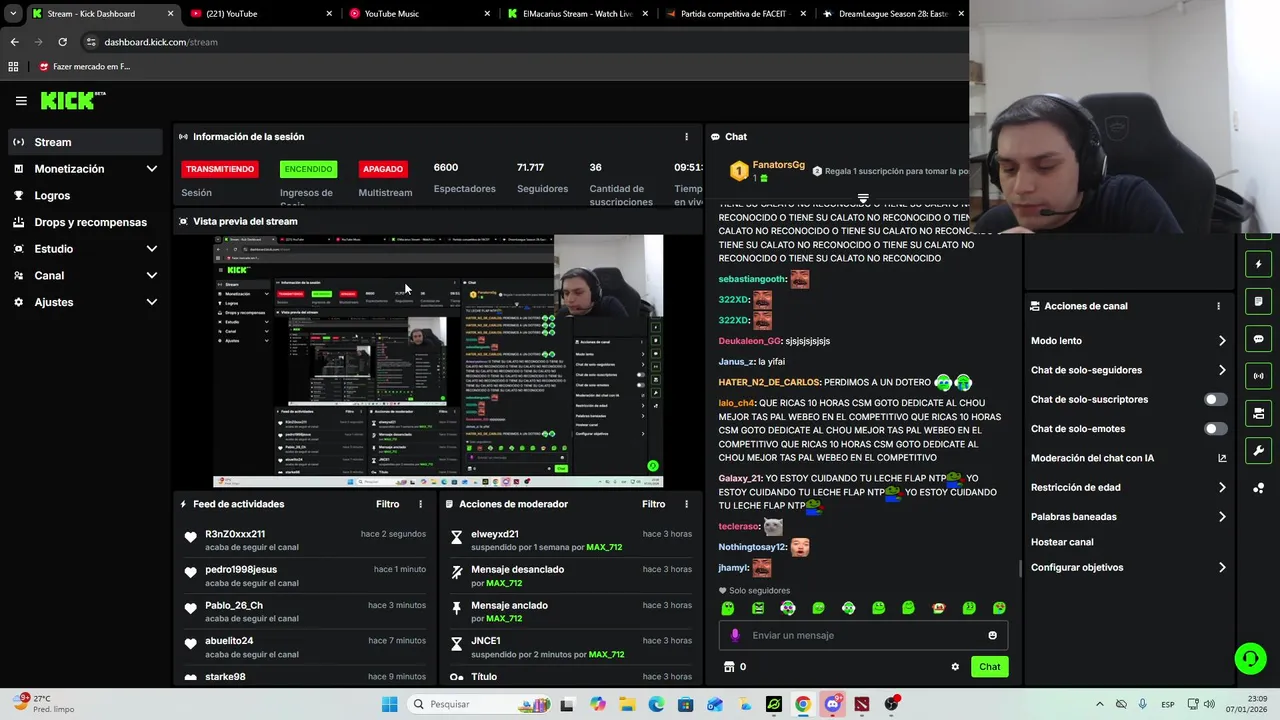Select Stream in the sidebar
This screenshot has height=720, width=1280.
[85, 142]
